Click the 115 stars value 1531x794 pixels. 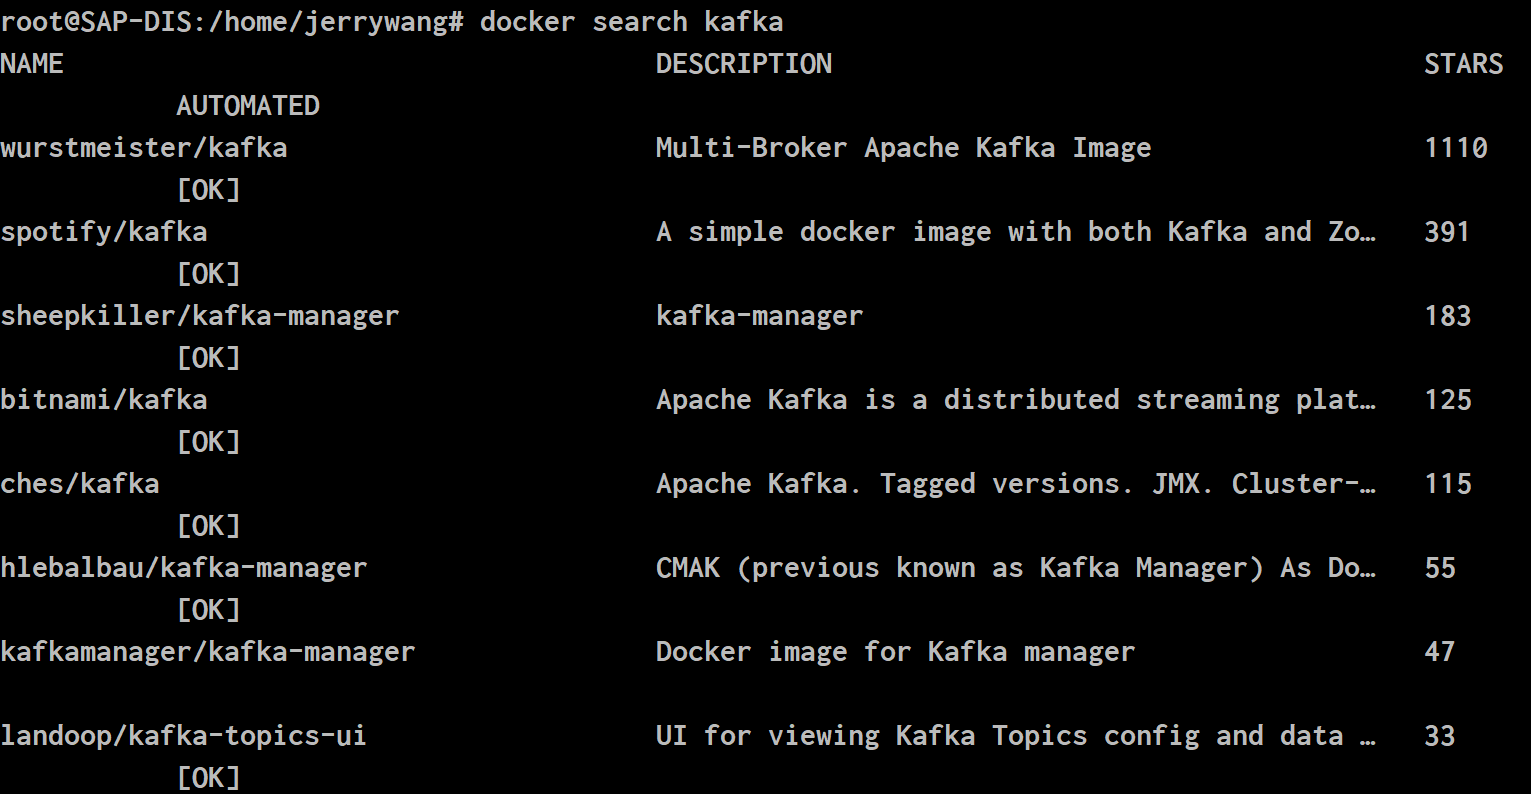click(1447, 484)
